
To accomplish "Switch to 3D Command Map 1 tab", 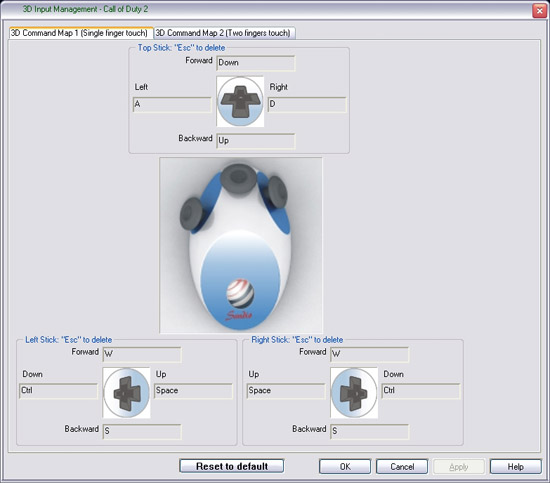I will [81, 33].
